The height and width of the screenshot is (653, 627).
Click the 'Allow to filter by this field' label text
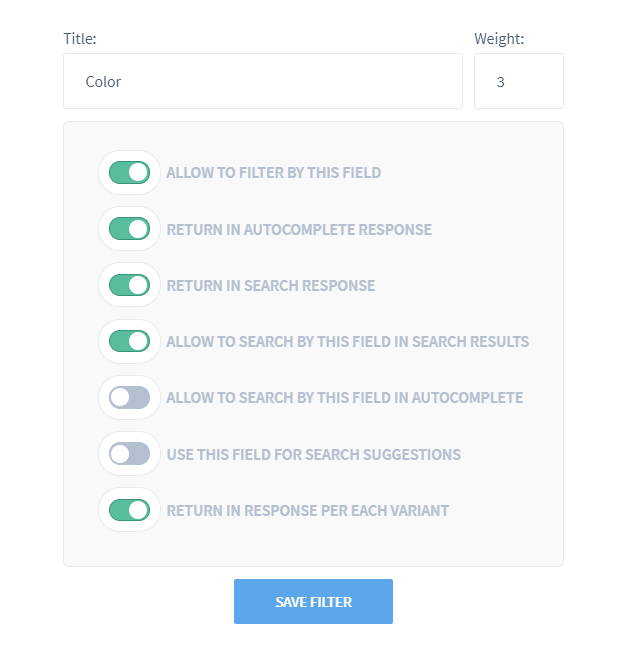tap(274, 173)
